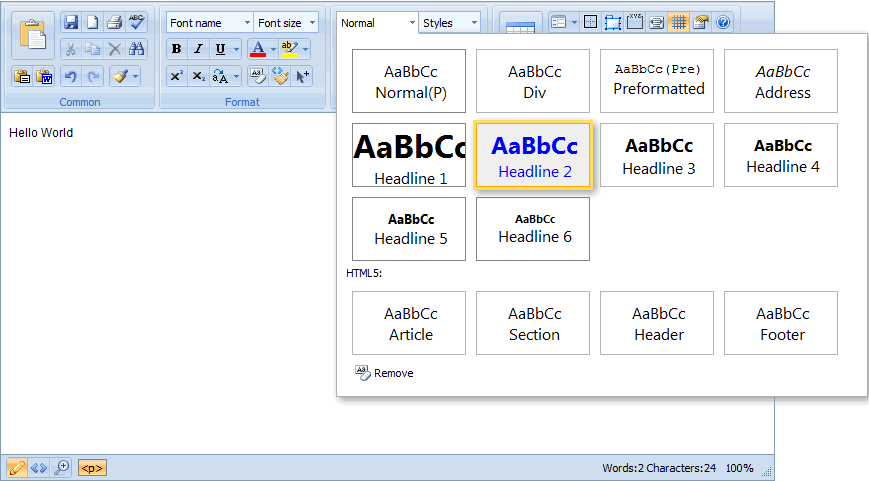Toggle Italic formatting
869x481 pixels.
tap(198, 49)
